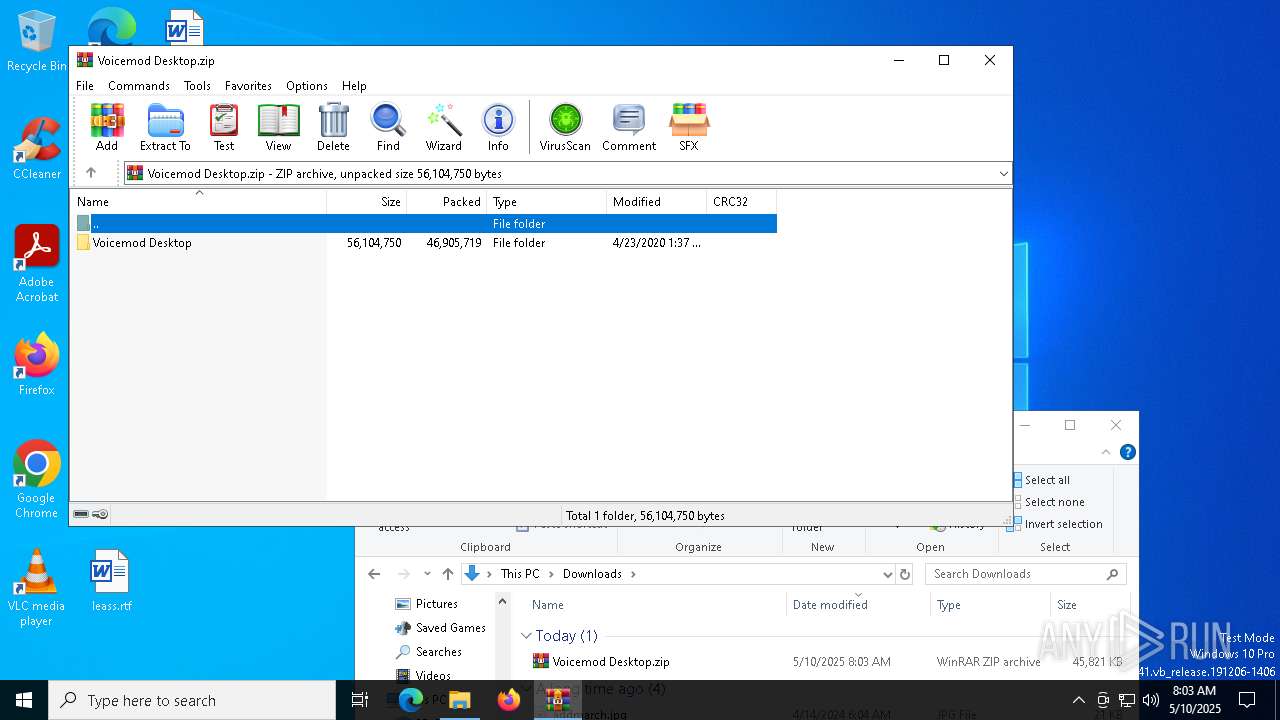The height and width of the screenshot is (720, 1280).
Task: Select the Google Chrome desktop shortcut
Action: pyautogui.click(x=37, y=480)
